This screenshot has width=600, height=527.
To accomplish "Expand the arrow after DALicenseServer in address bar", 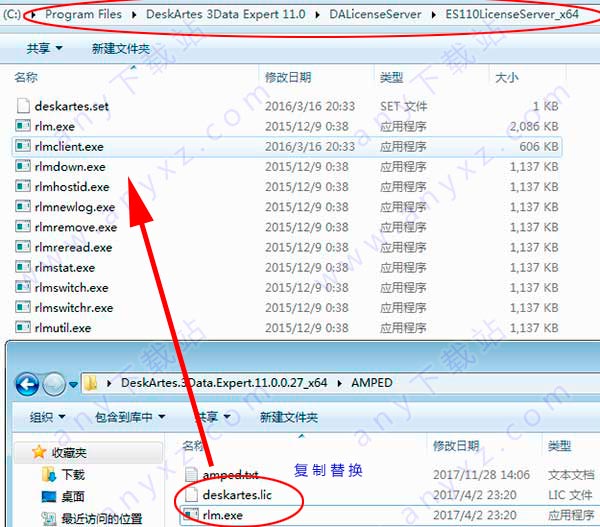I will point(433,15).
